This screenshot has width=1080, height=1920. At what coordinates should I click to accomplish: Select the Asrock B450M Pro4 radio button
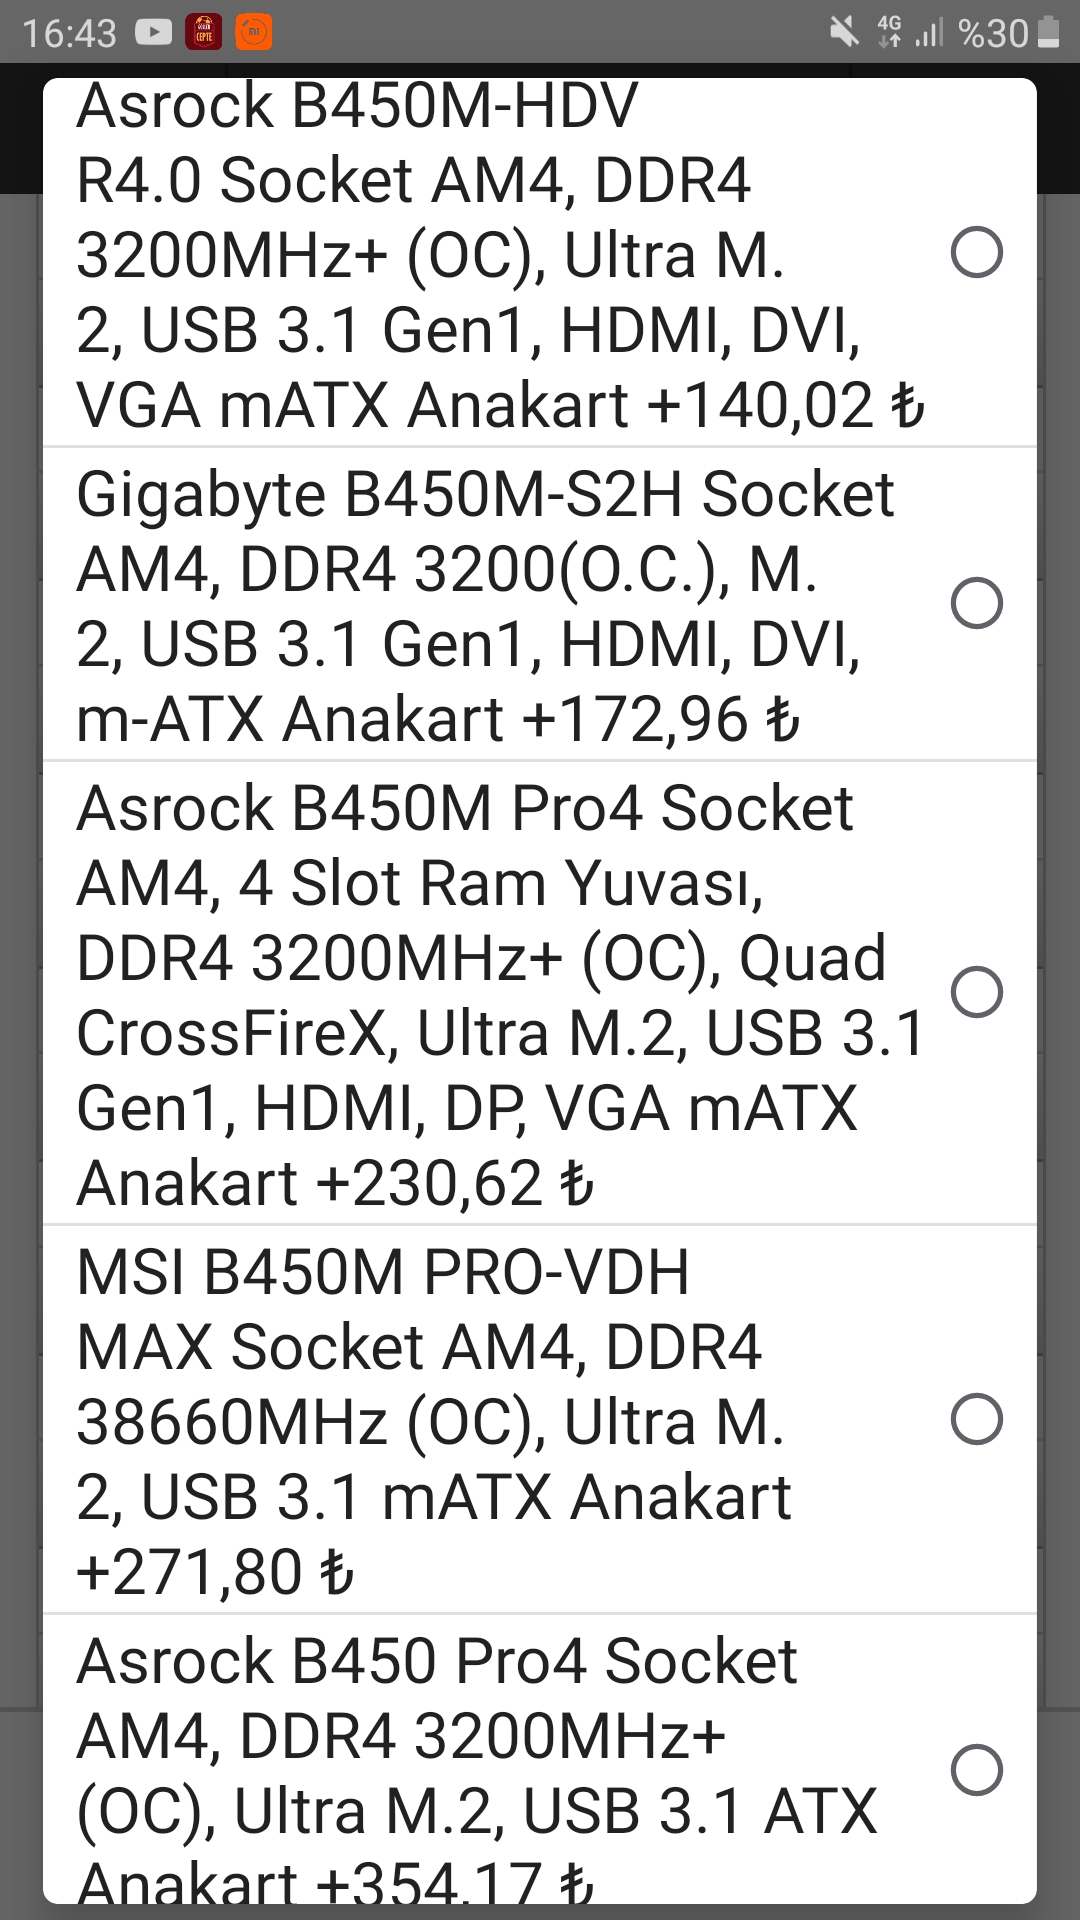click(976, 992)
